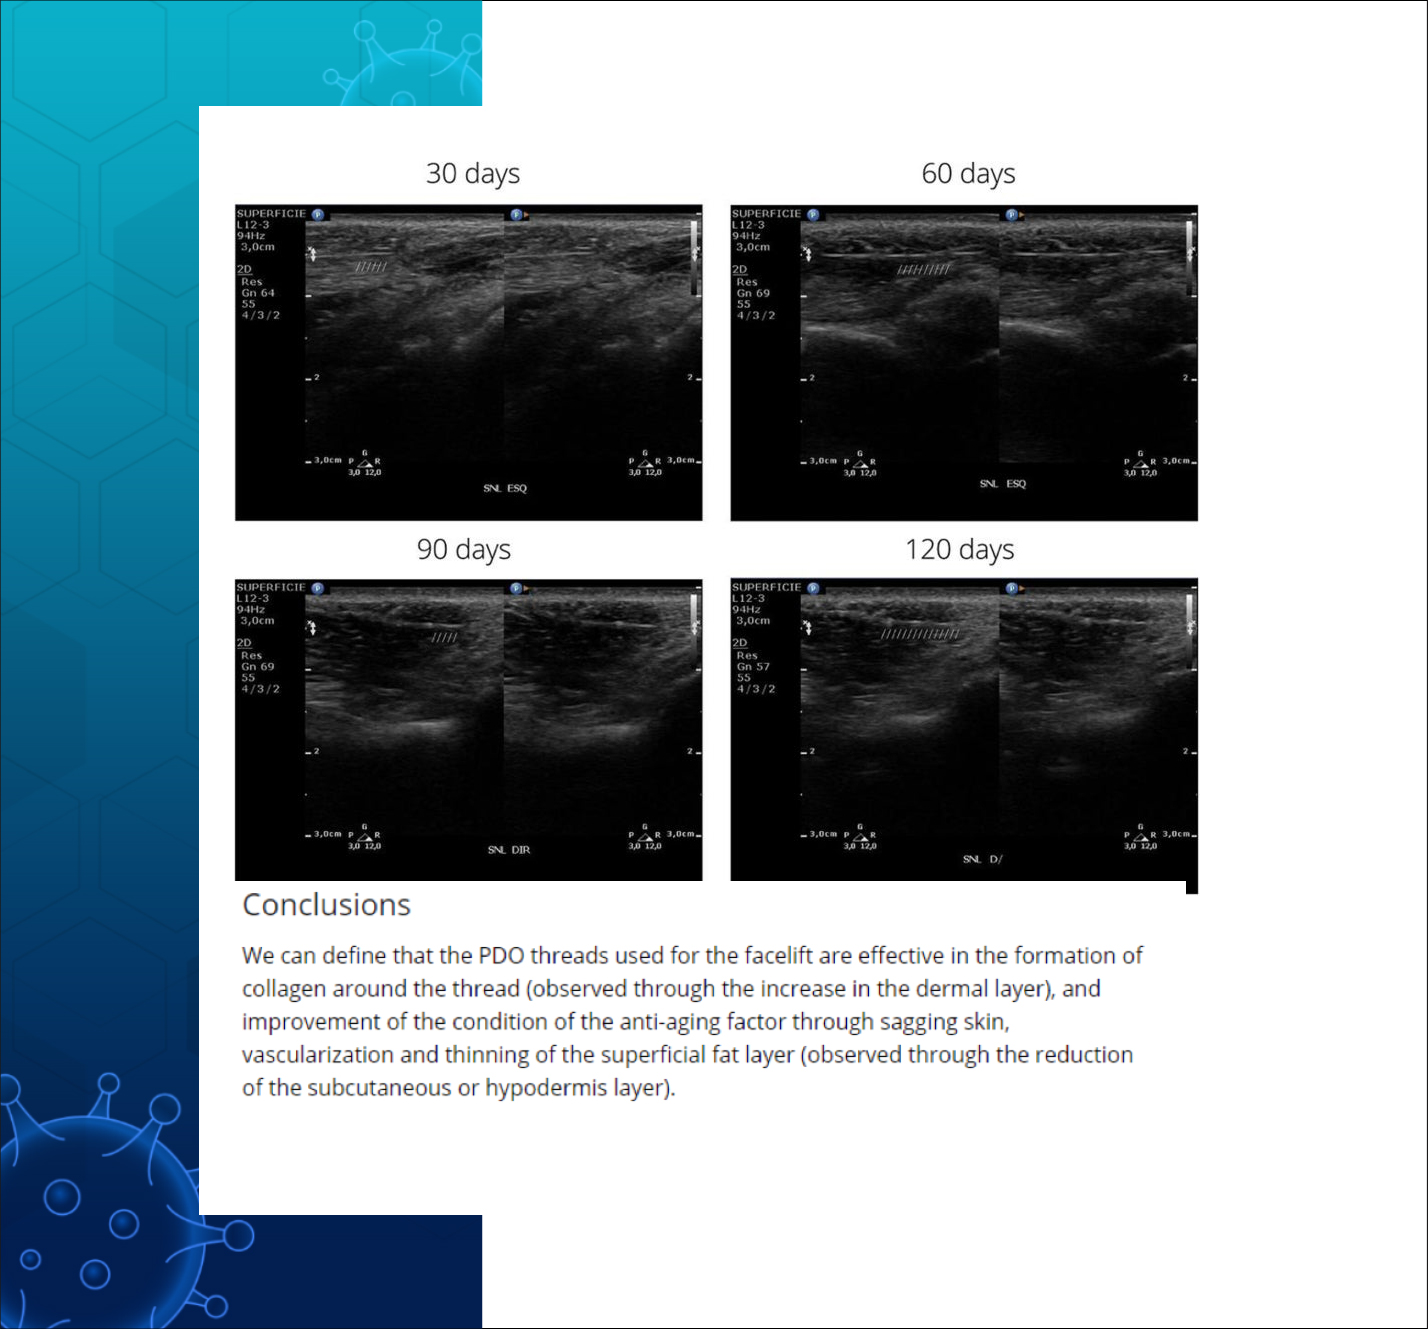The width and height of the screenshot is (1428, 1329).
Task: Select the 60 days ultrasound image
Action: (x=964, y=363)
